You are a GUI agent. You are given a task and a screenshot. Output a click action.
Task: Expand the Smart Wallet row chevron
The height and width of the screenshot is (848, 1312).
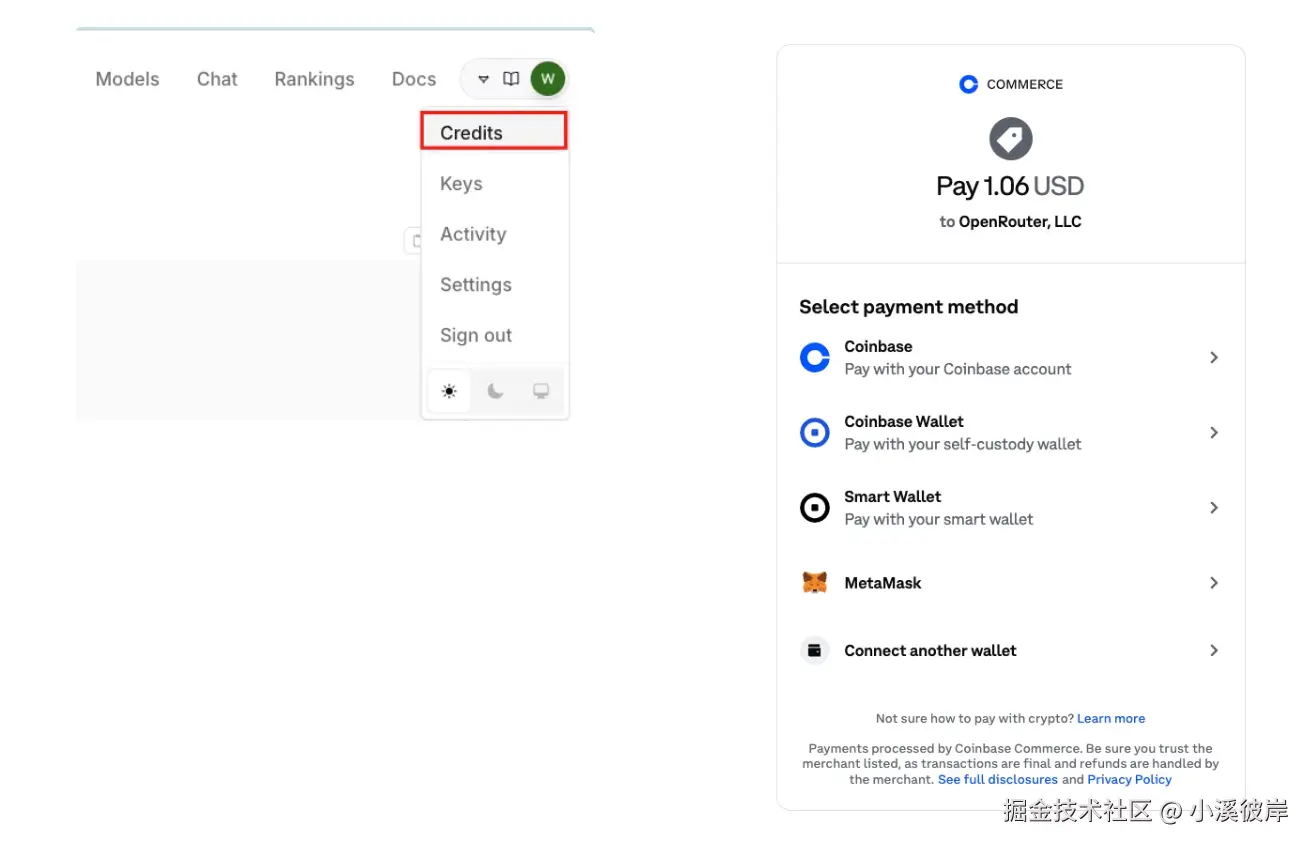1214,508
